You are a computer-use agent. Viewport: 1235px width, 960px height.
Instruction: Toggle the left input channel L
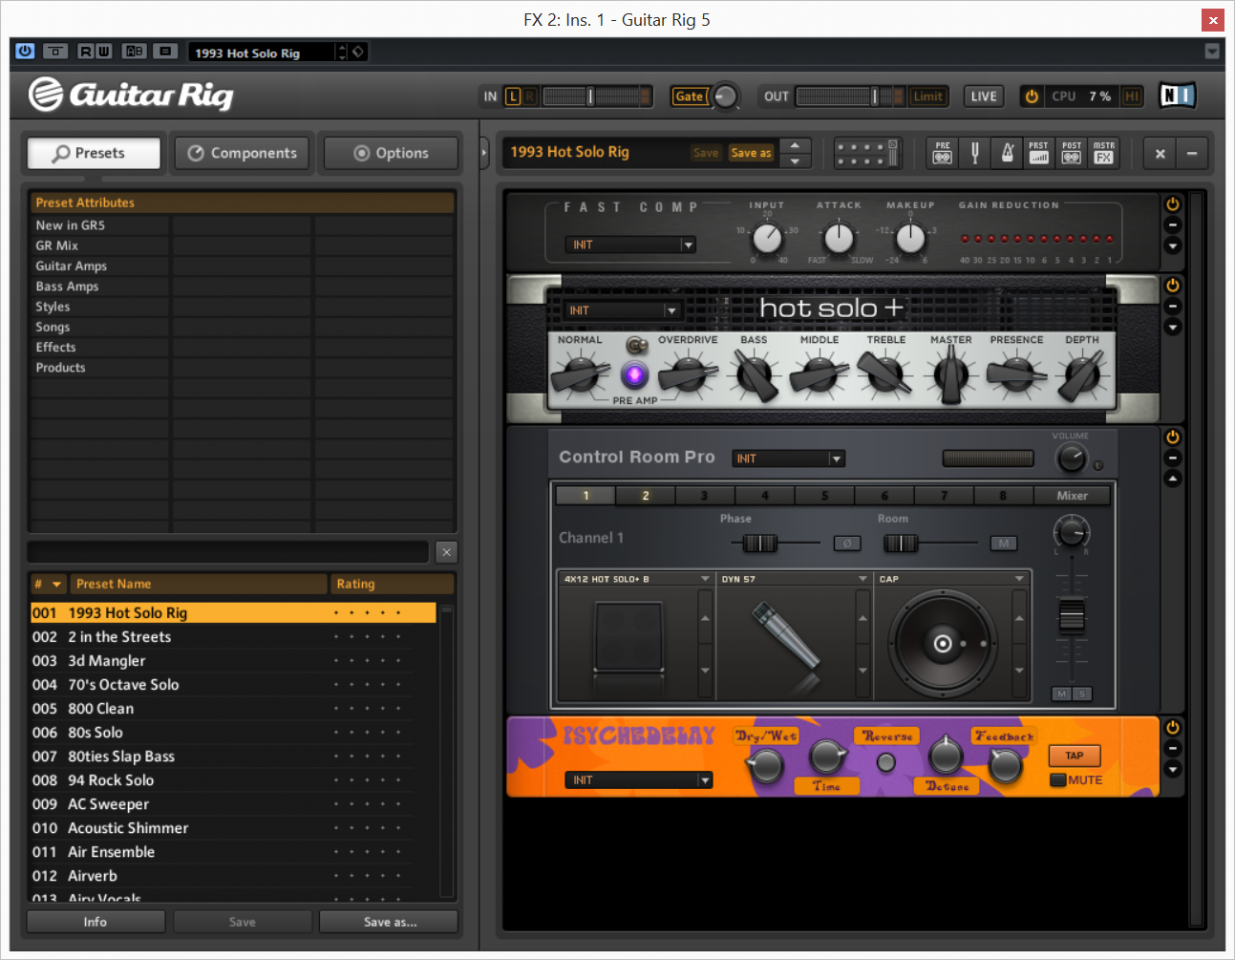coord(513,96)
